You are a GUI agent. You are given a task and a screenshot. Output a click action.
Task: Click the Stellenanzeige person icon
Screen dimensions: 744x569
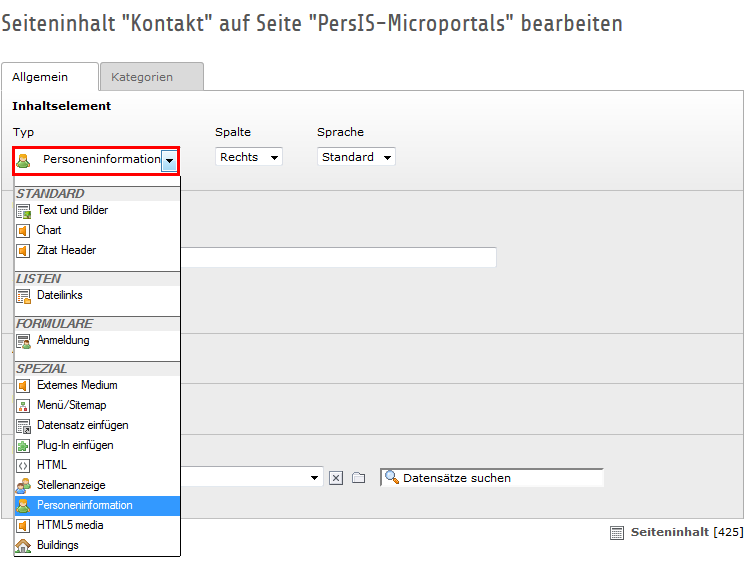tap(23, 486)
